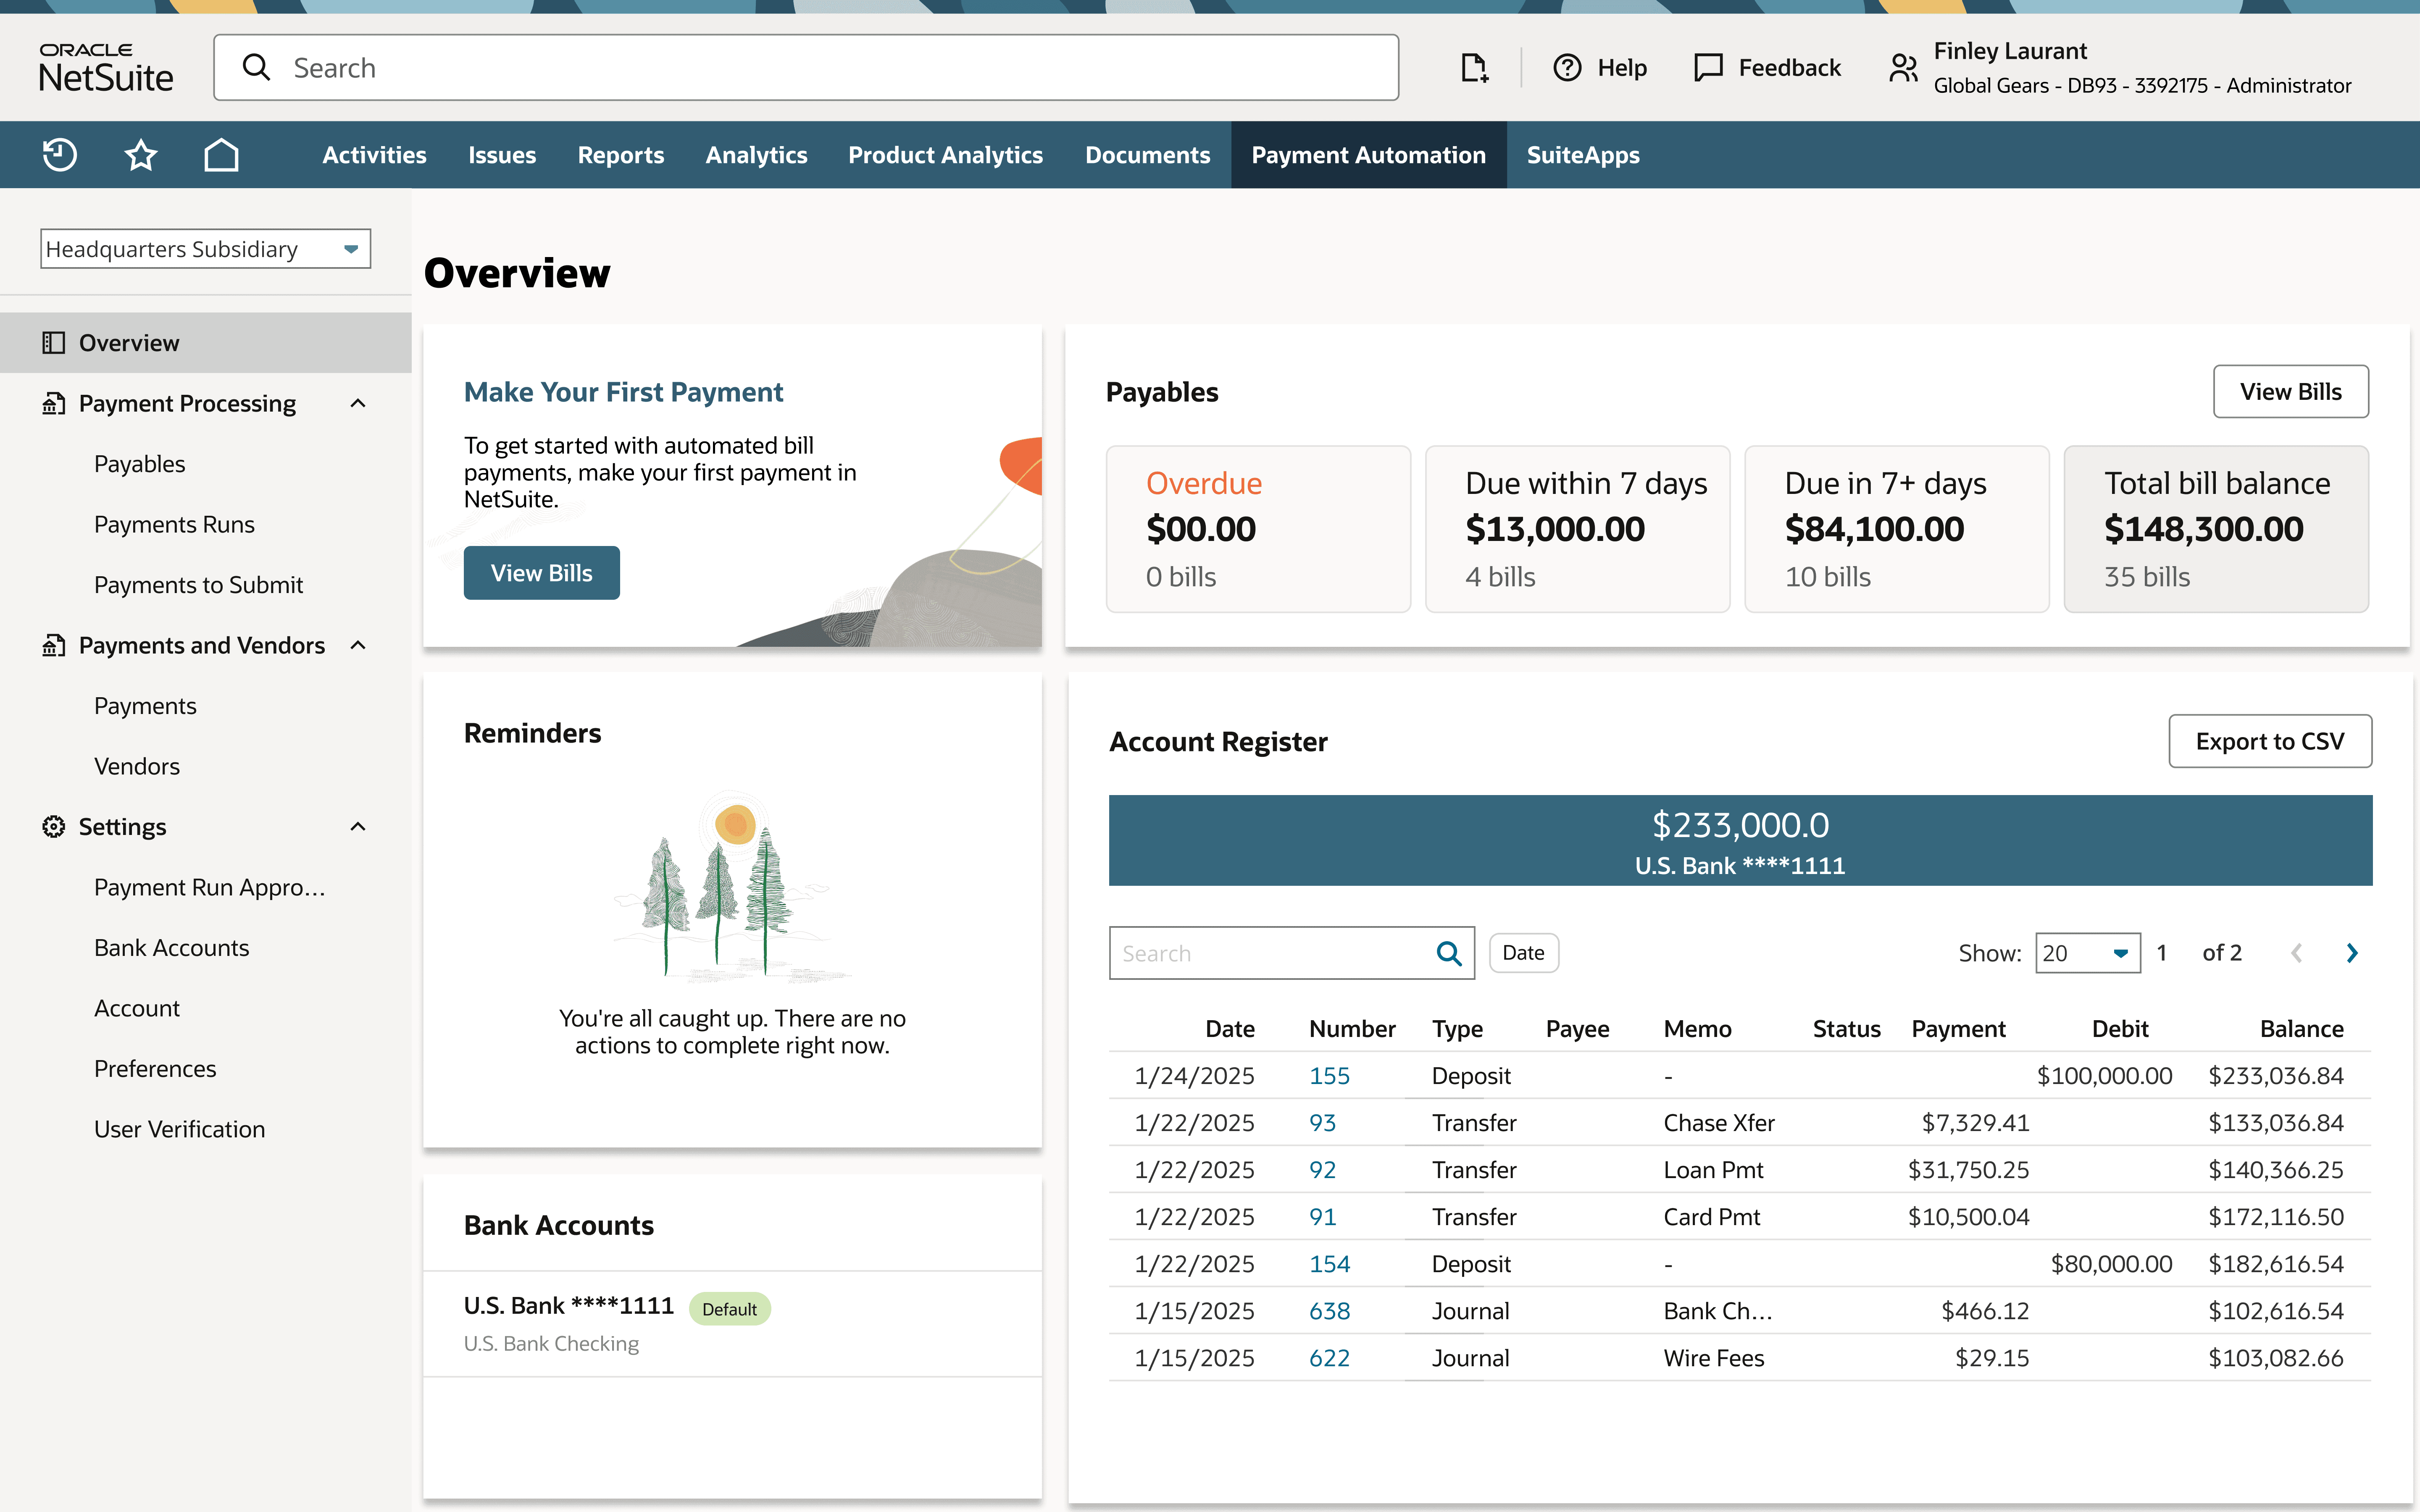Collapse the Payment Processing section
2420x1512 pixels.
(358, 403)
